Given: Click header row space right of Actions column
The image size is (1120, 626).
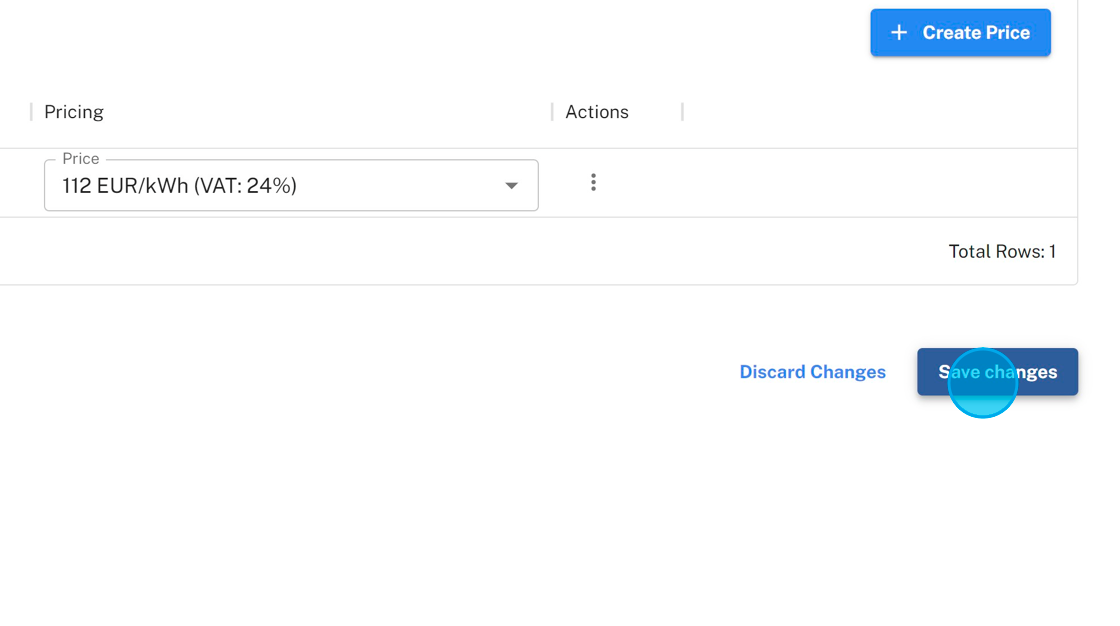Looking at the screenshot, I should (880, 112).
